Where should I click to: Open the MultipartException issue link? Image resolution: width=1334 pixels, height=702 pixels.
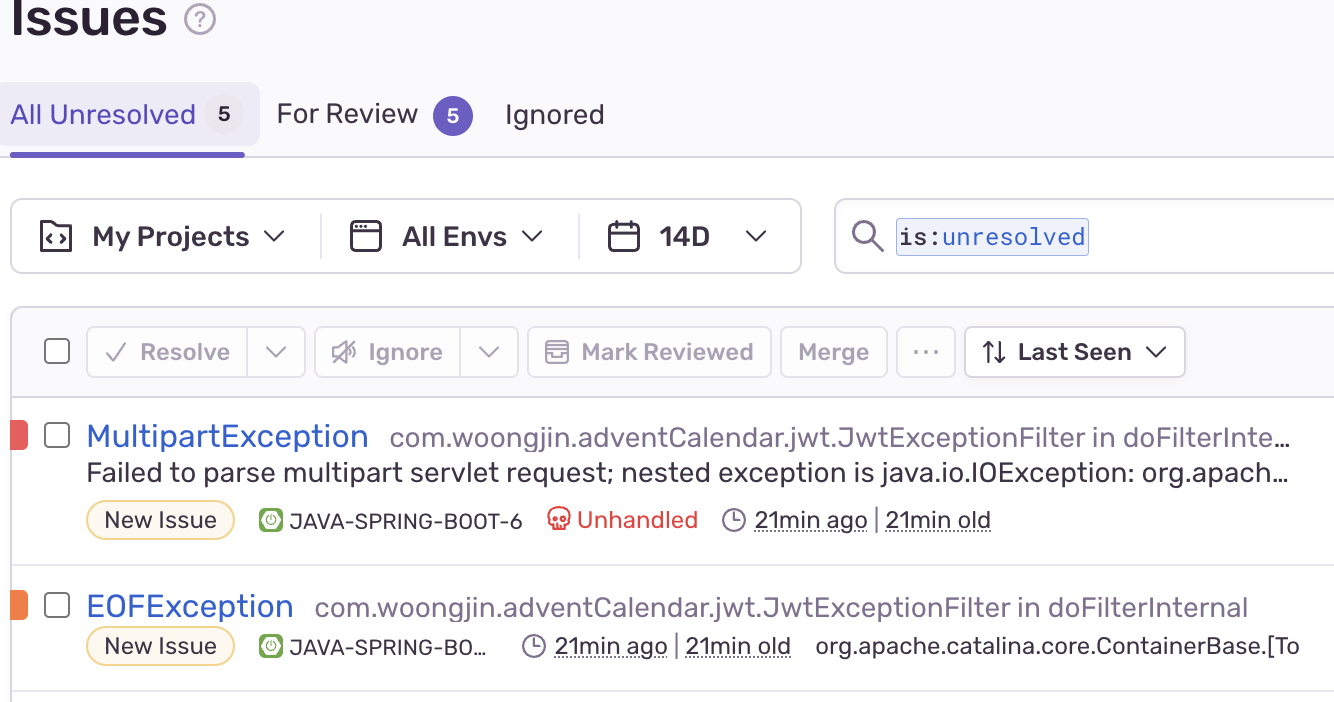(x=228, y=436)
